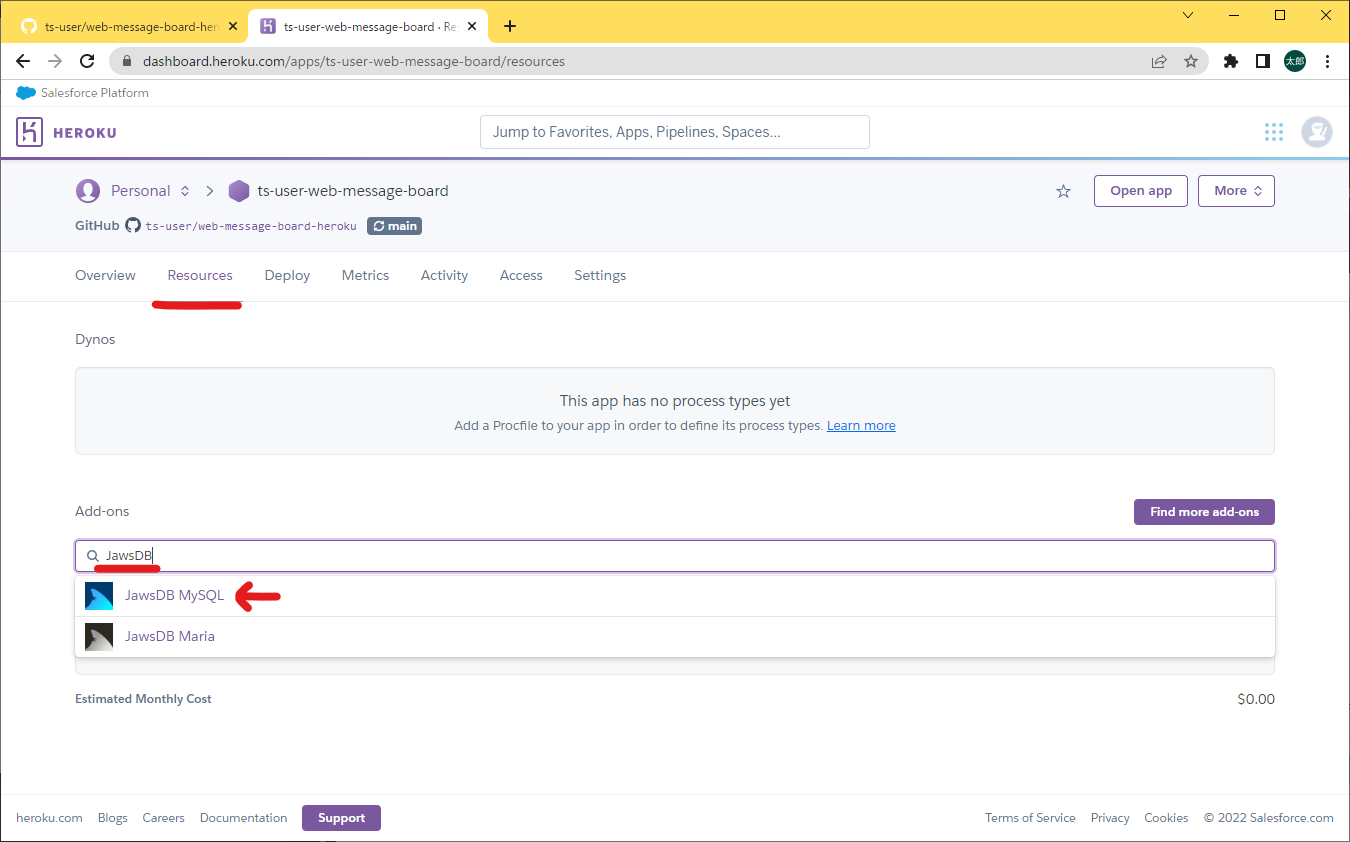Reload the current page
The height and width of the screenshot is (842, 1350).
[87, 61]
